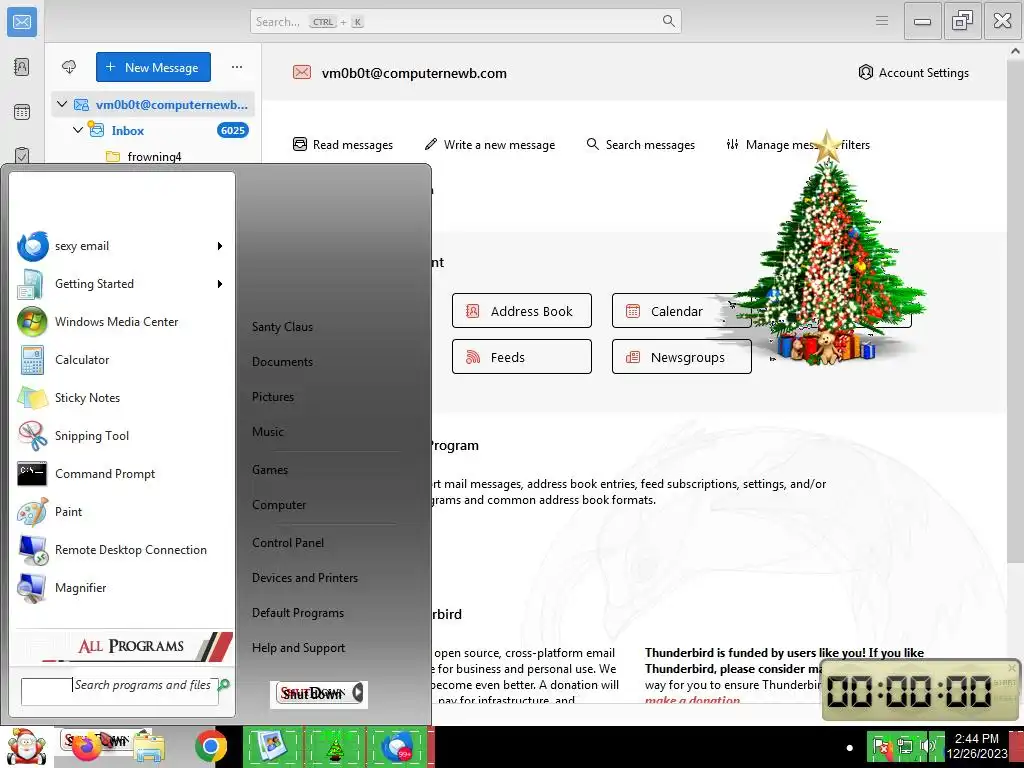Open Pictures from the Start menu
1024x768 pixels.
click(x=273, y=397)
